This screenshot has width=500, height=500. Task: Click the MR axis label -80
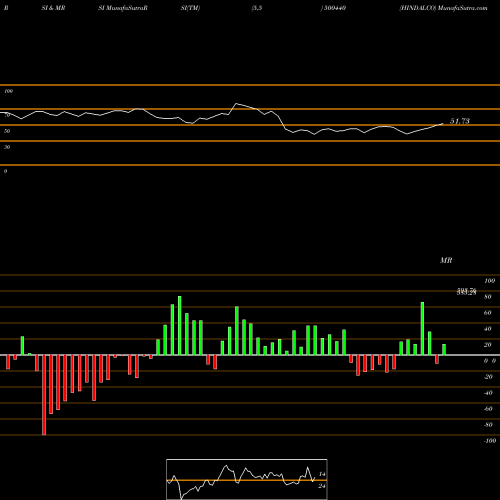pos(488,425)
